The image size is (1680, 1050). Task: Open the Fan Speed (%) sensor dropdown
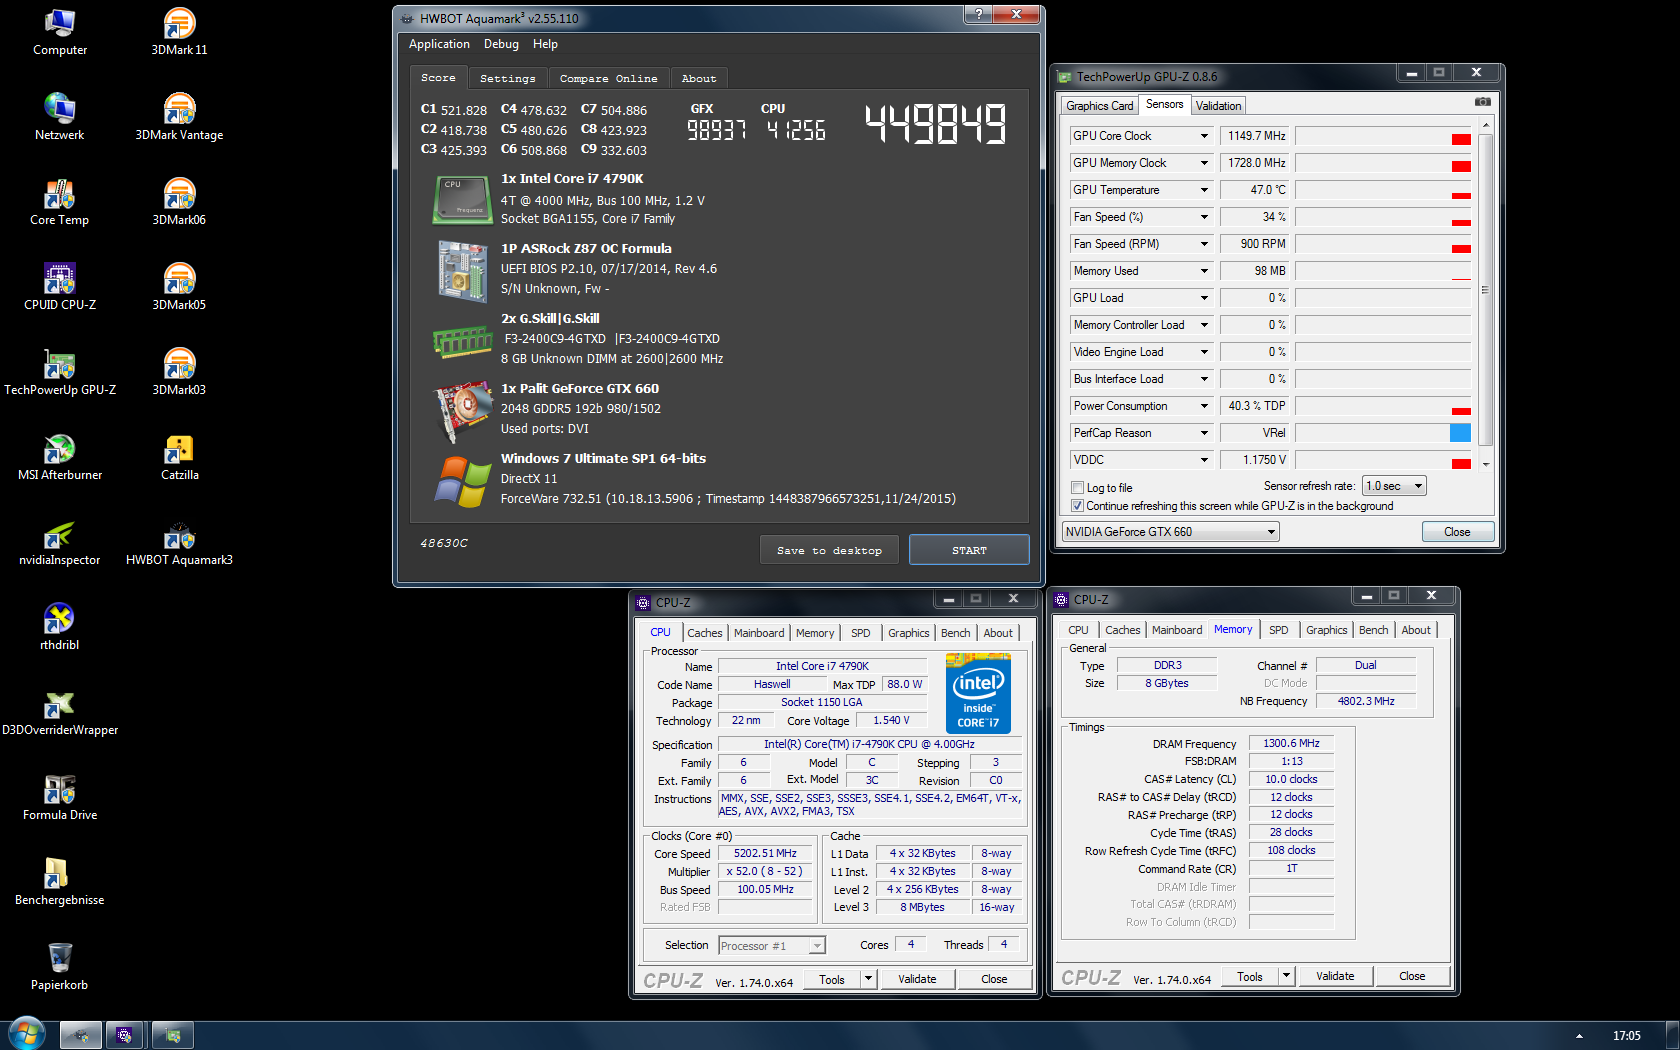point(1204,217)
